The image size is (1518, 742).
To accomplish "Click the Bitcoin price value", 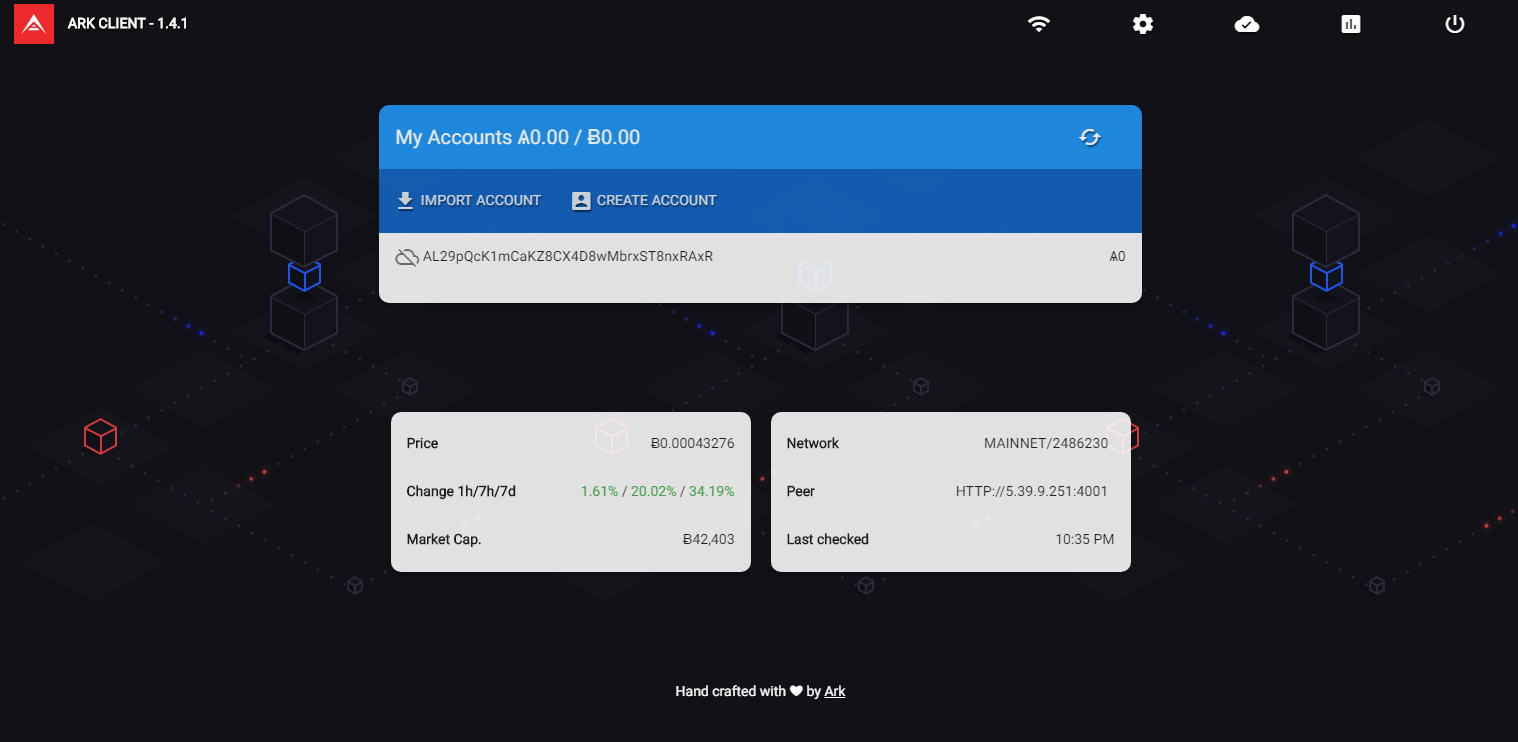I will pos(692,443).
